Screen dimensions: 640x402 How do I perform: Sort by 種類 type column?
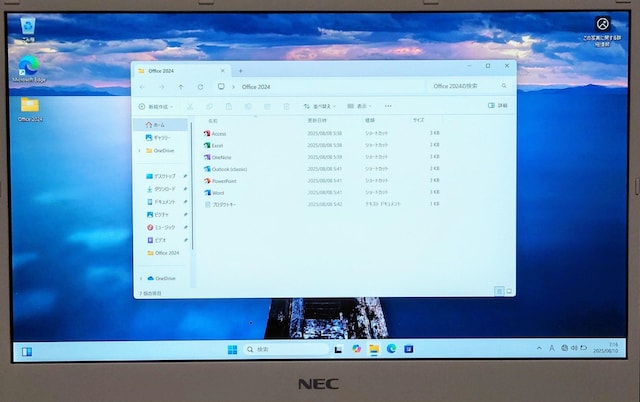[x=370, y=120]
